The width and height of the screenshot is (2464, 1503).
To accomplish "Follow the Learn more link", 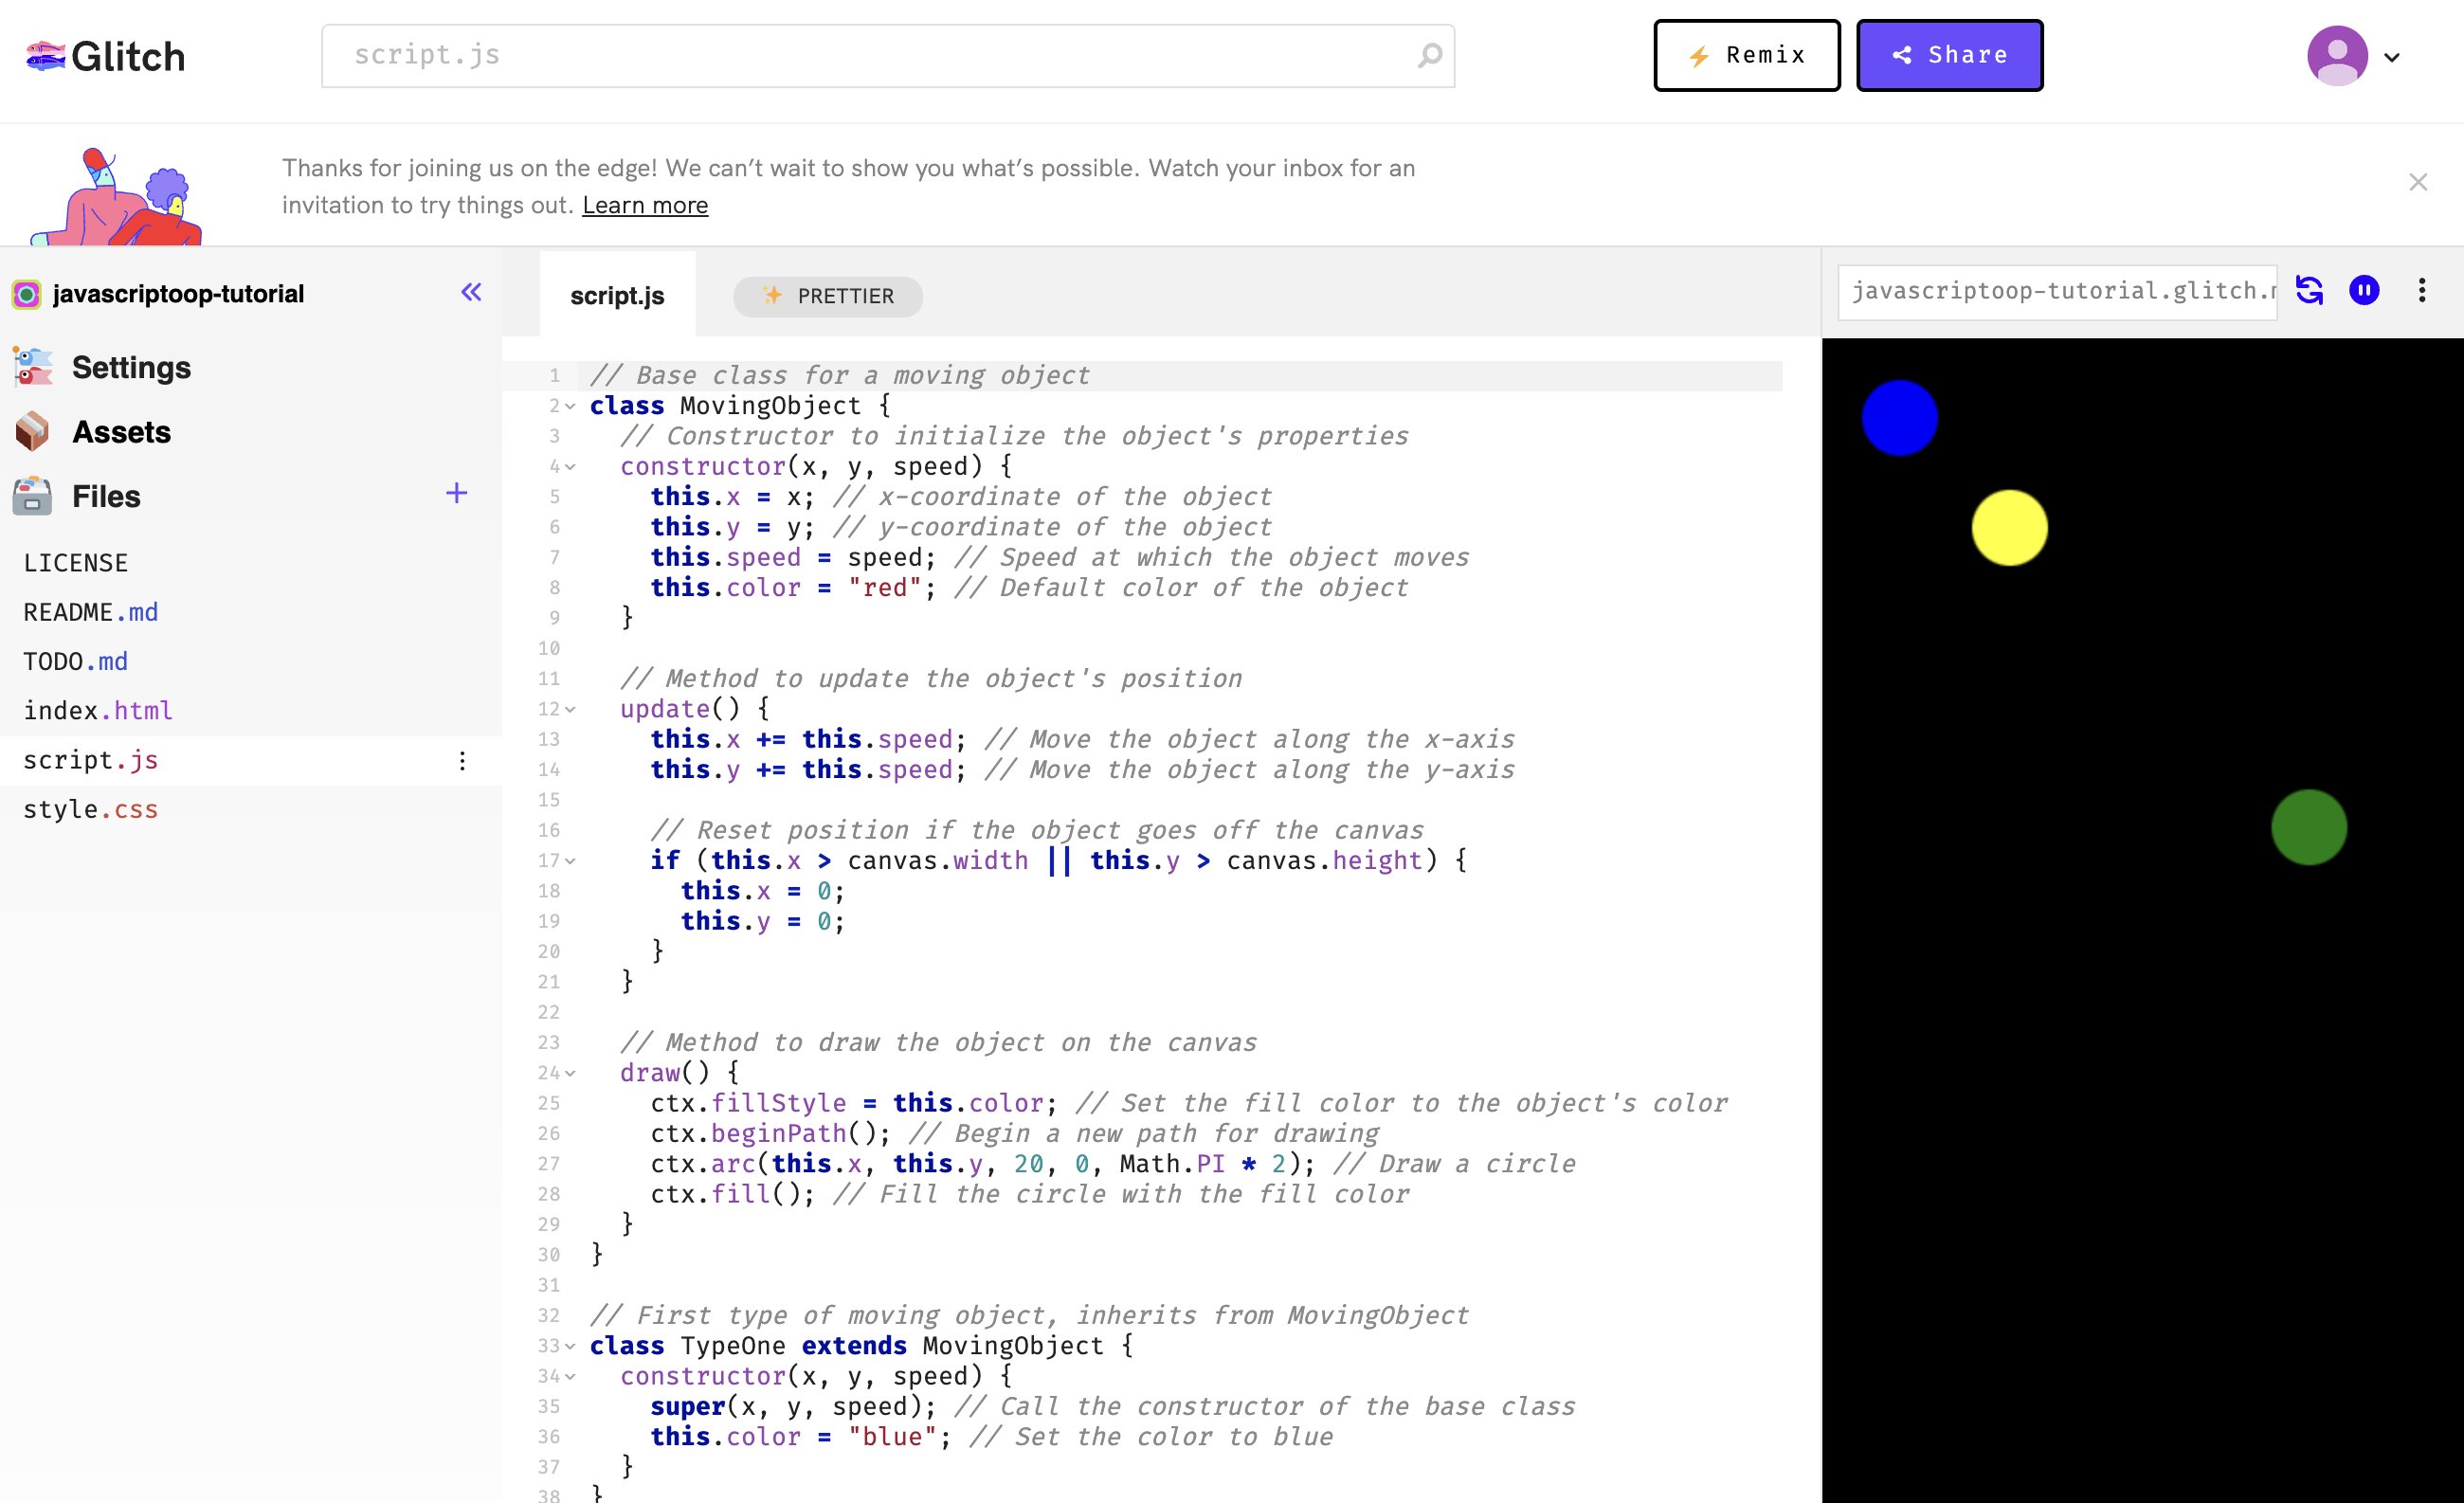I will [x=645, y=205].
